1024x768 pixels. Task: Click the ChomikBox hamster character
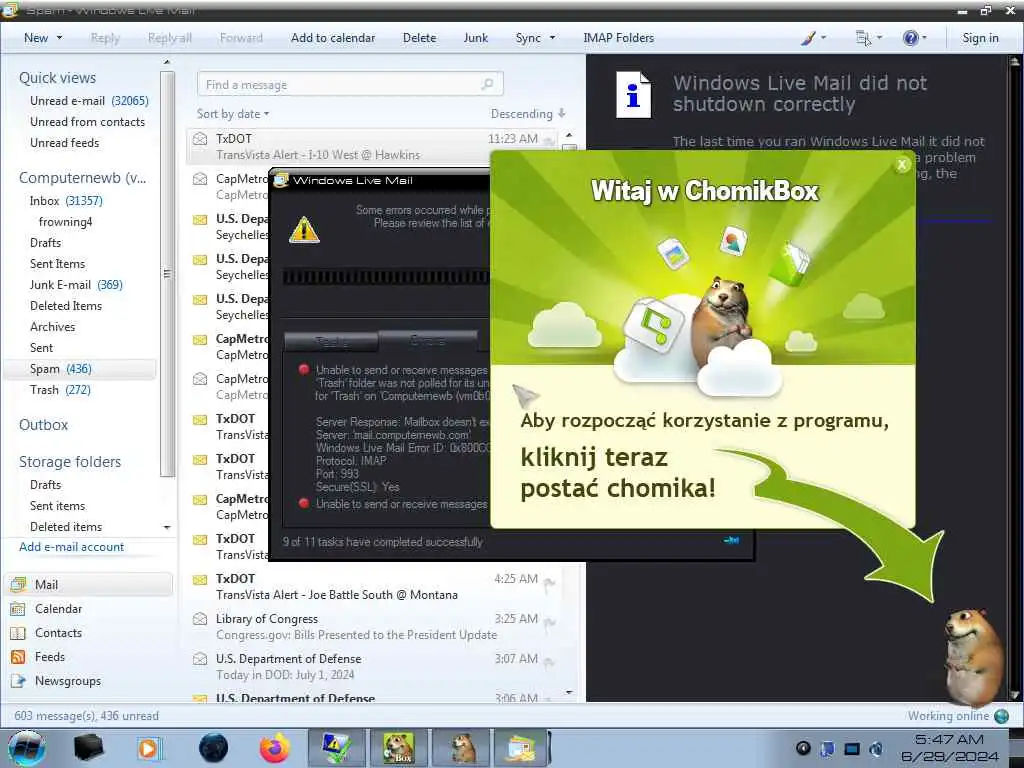[973, 656]
